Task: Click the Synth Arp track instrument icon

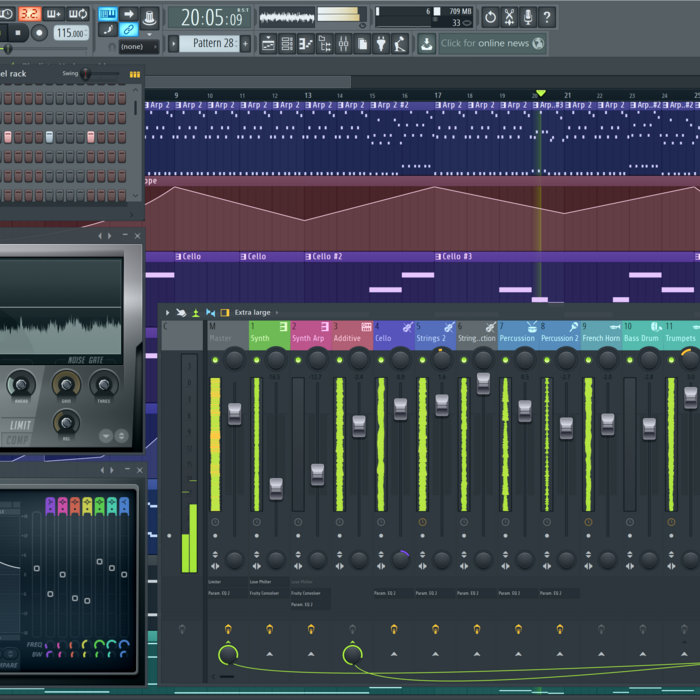Action: (325, 327)
